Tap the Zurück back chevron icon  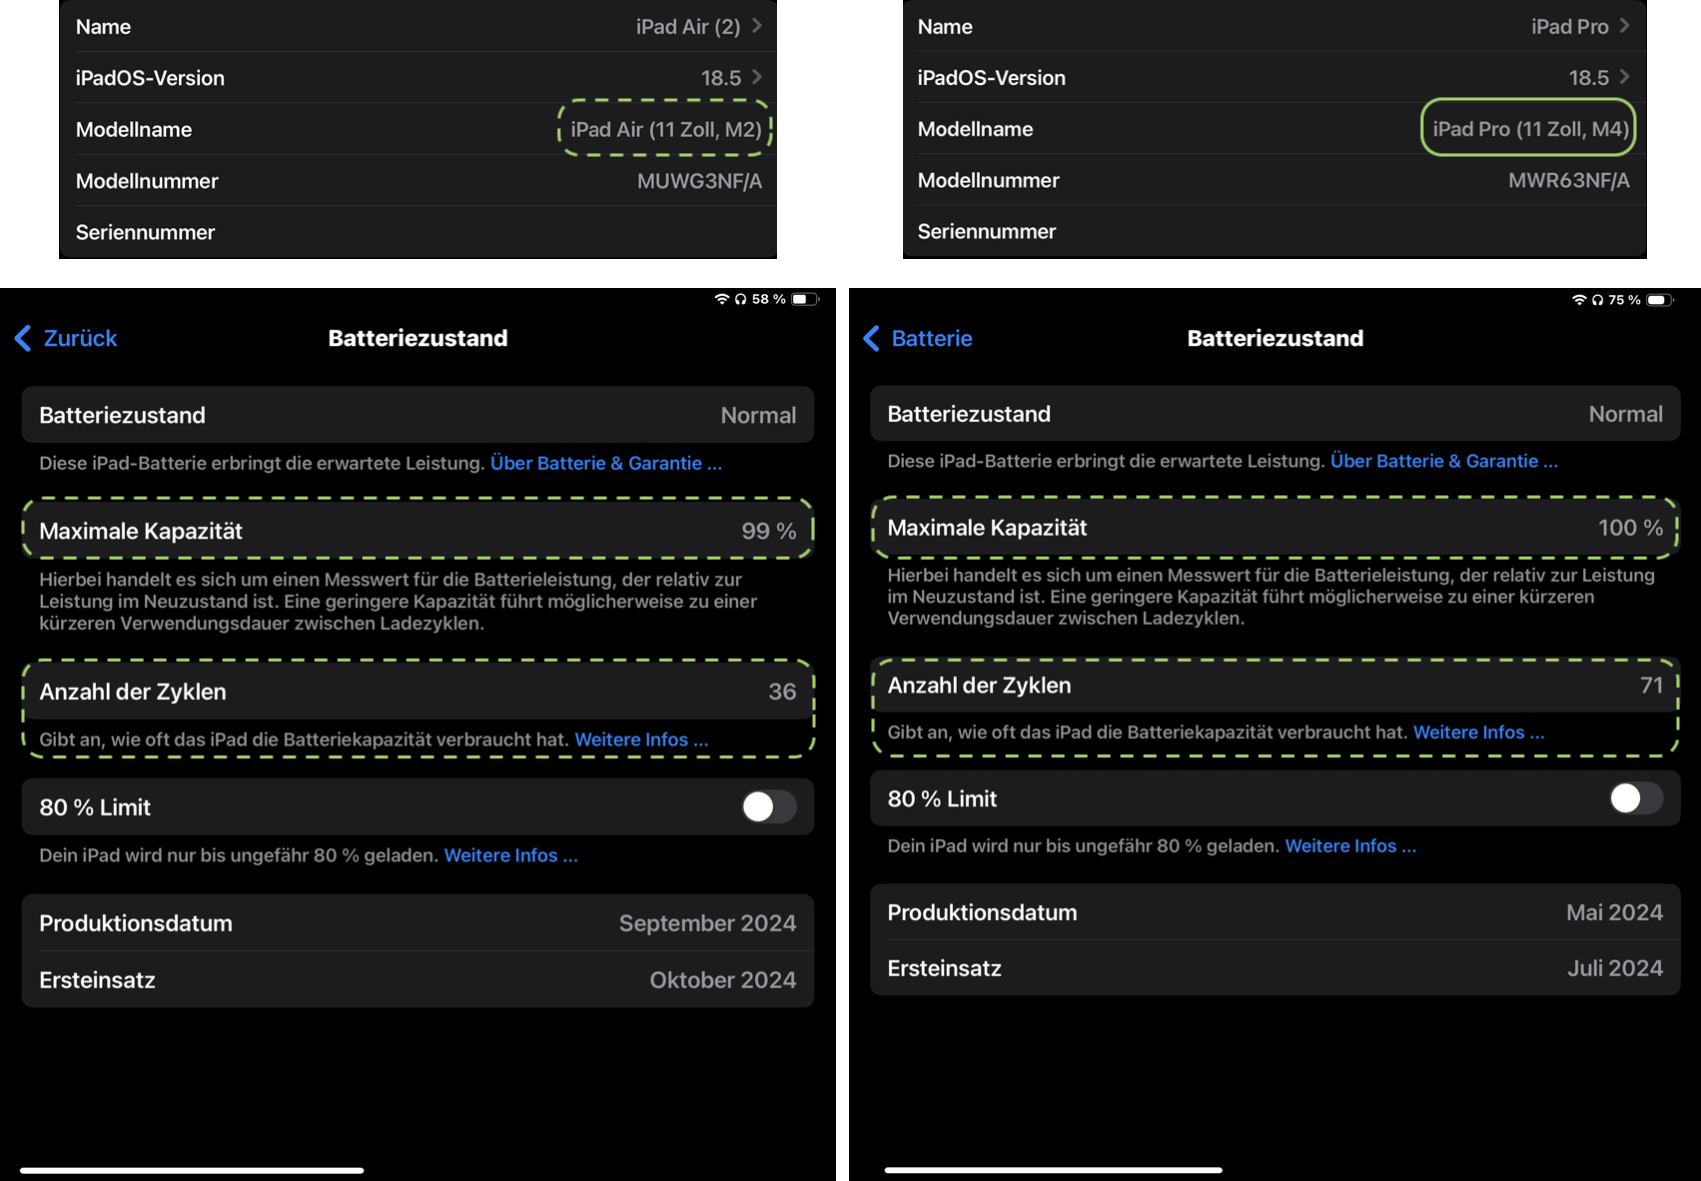(x=23, y=338)
